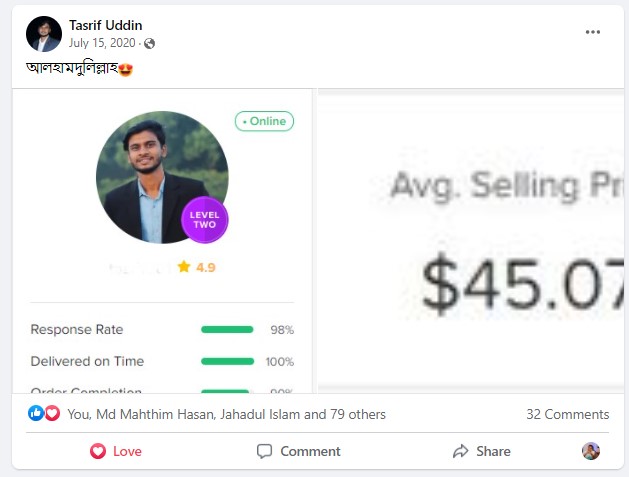Open the 32 Comments link

[567, 414]
